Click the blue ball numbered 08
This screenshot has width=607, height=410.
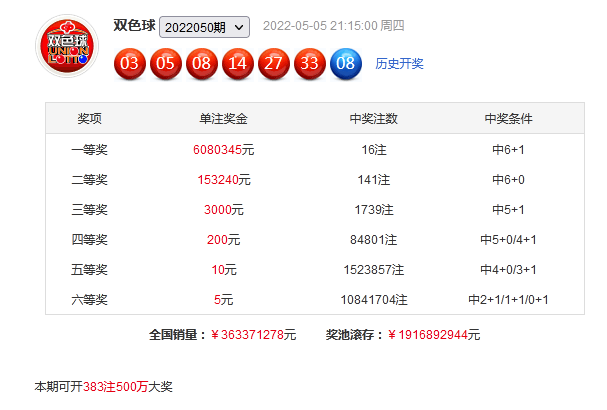tap(346, 64)
